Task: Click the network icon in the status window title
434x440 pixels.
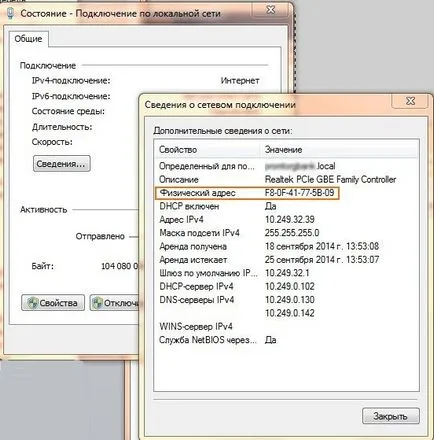Action: point(11,13)
